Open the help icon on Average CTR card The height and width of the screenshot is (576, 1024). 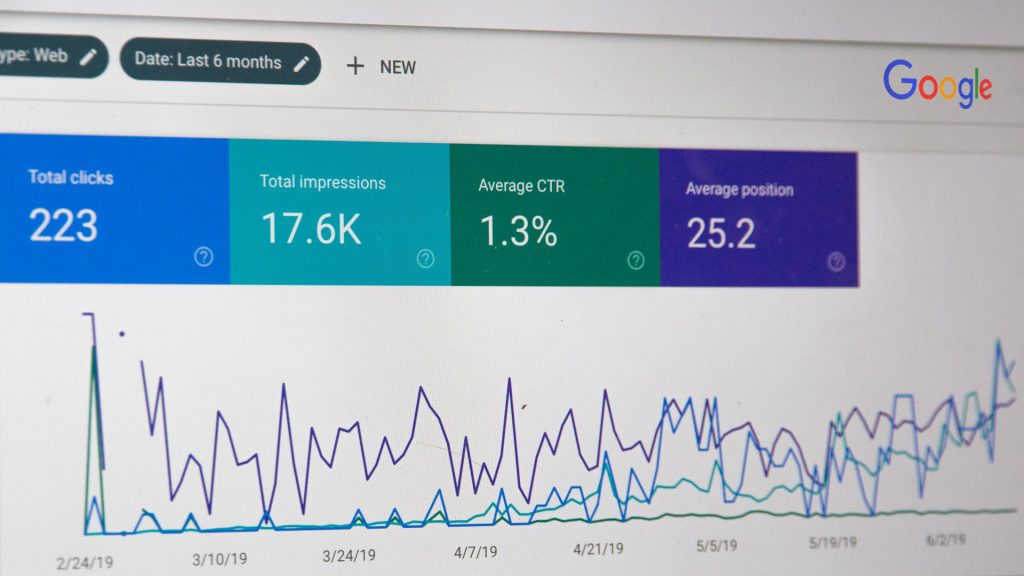[x=636, y=261]
